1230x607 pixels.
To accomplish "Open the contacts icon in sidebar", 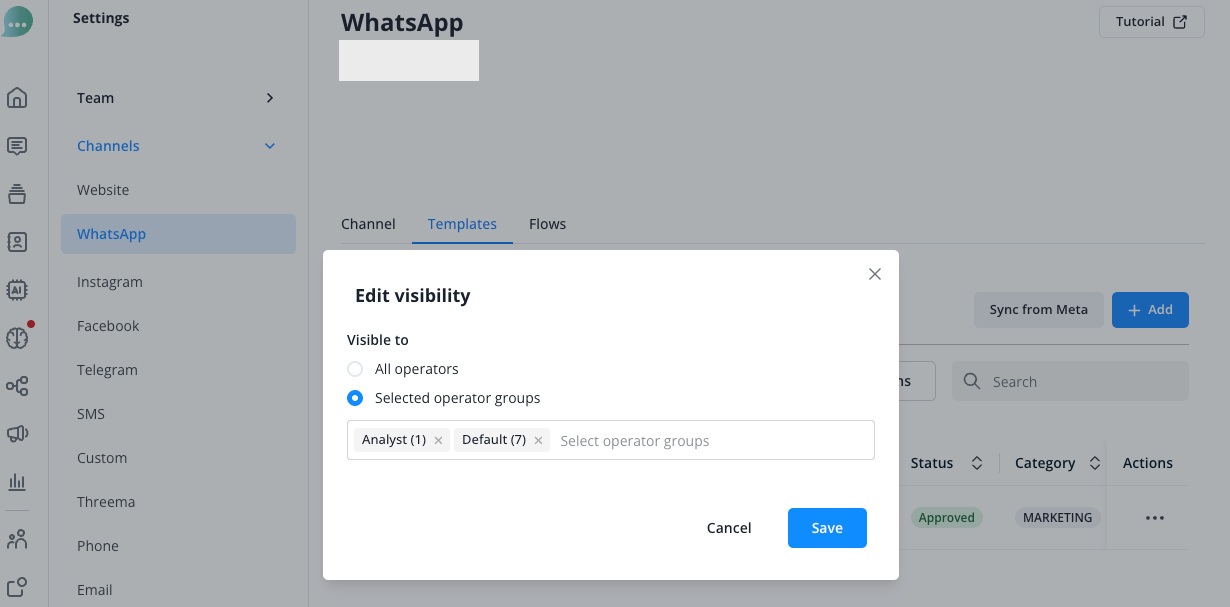I will [x=17, y=242].
